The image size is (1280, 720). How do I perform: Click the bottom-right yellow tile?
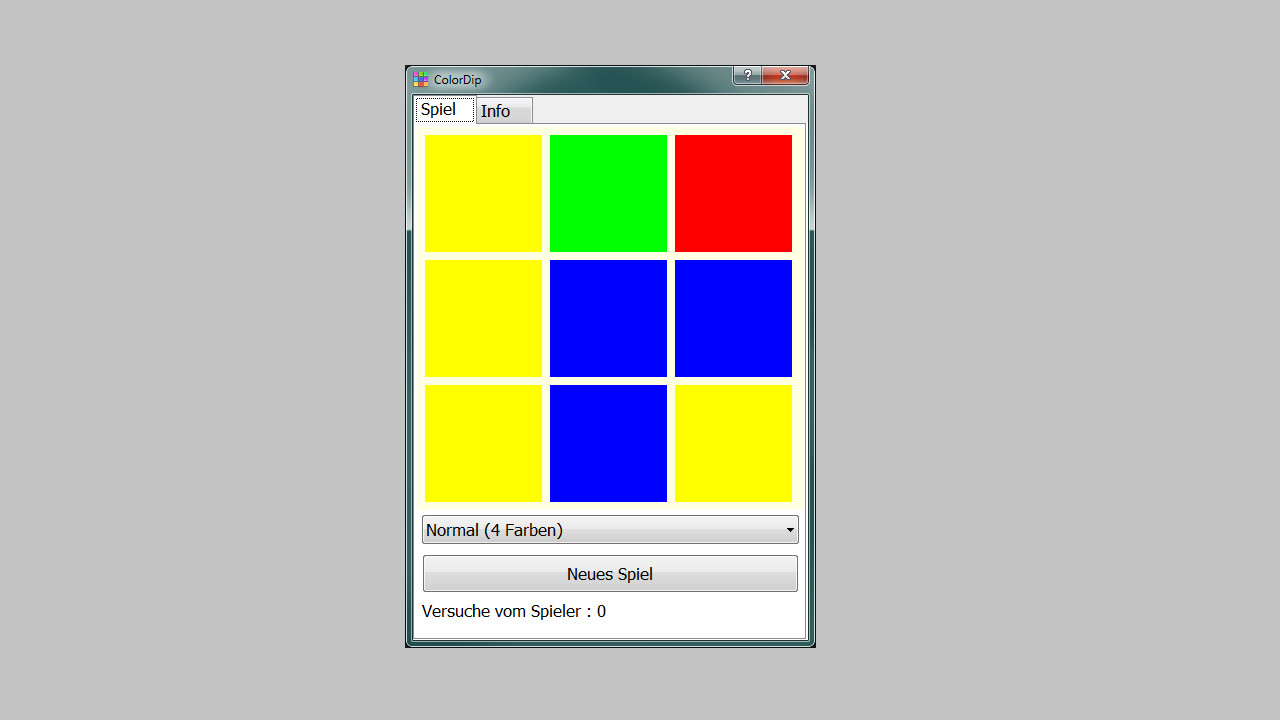pyautogui.click(x=733, y=443)
